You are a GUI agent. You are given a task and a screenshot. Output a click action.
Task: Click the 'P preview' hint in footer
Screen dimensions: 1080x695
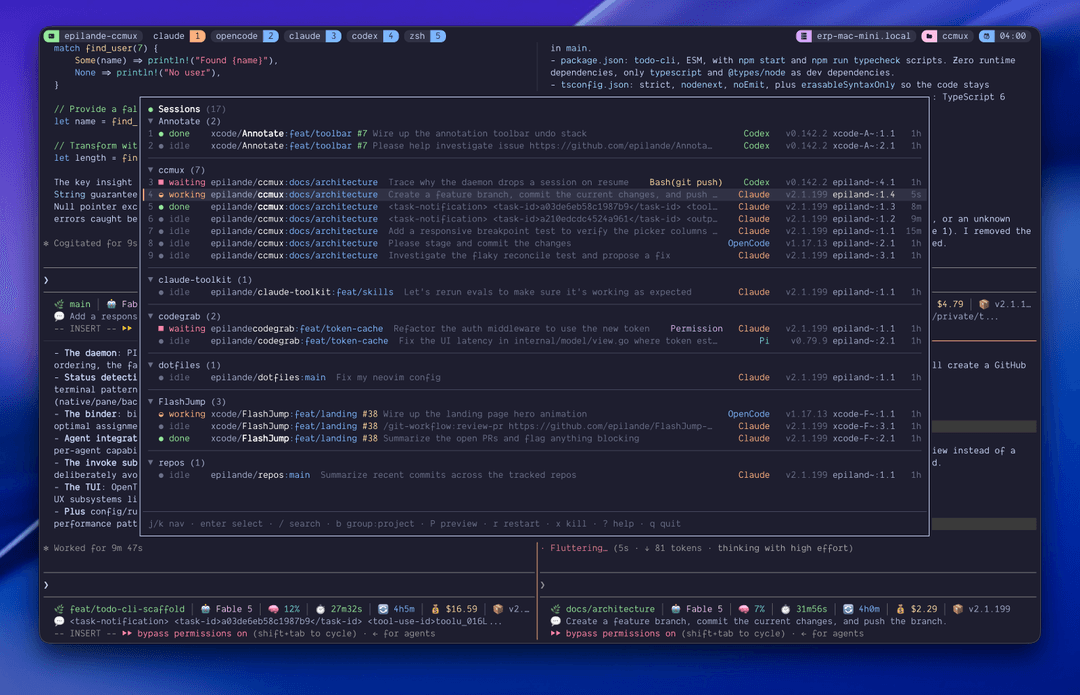453,523
